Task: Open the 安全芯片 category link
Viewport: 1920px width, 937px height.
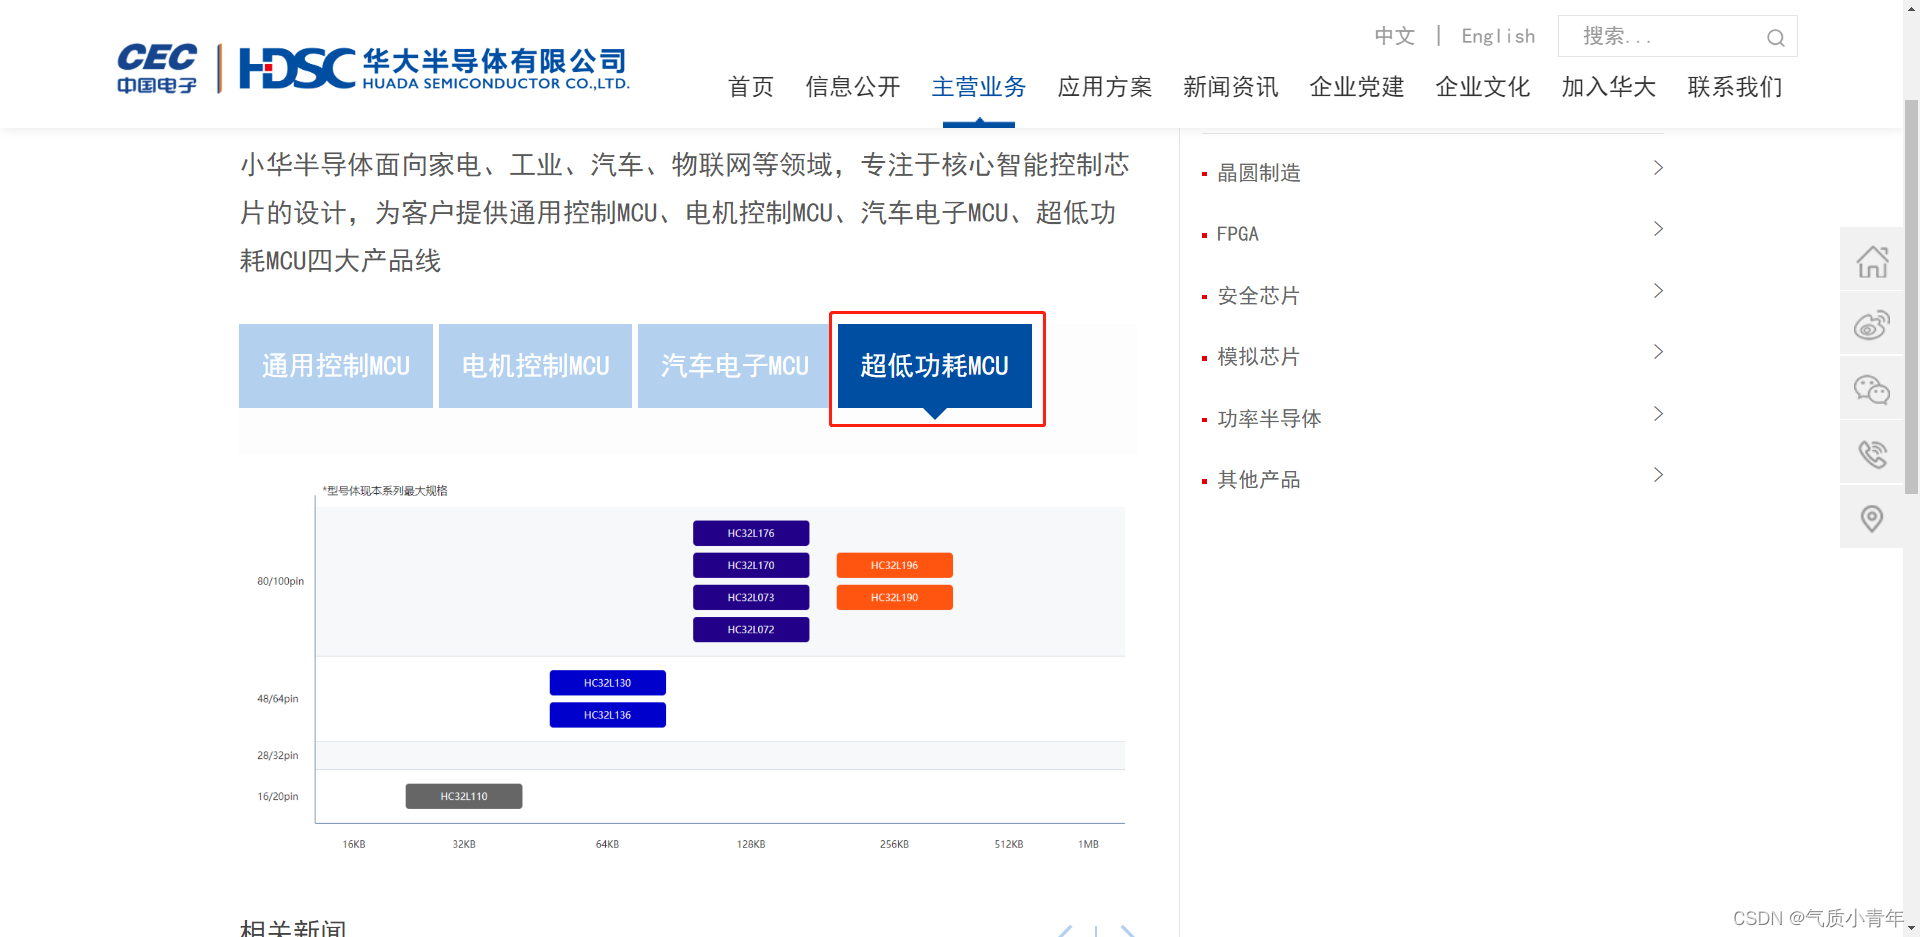Action: point(1259,296)
